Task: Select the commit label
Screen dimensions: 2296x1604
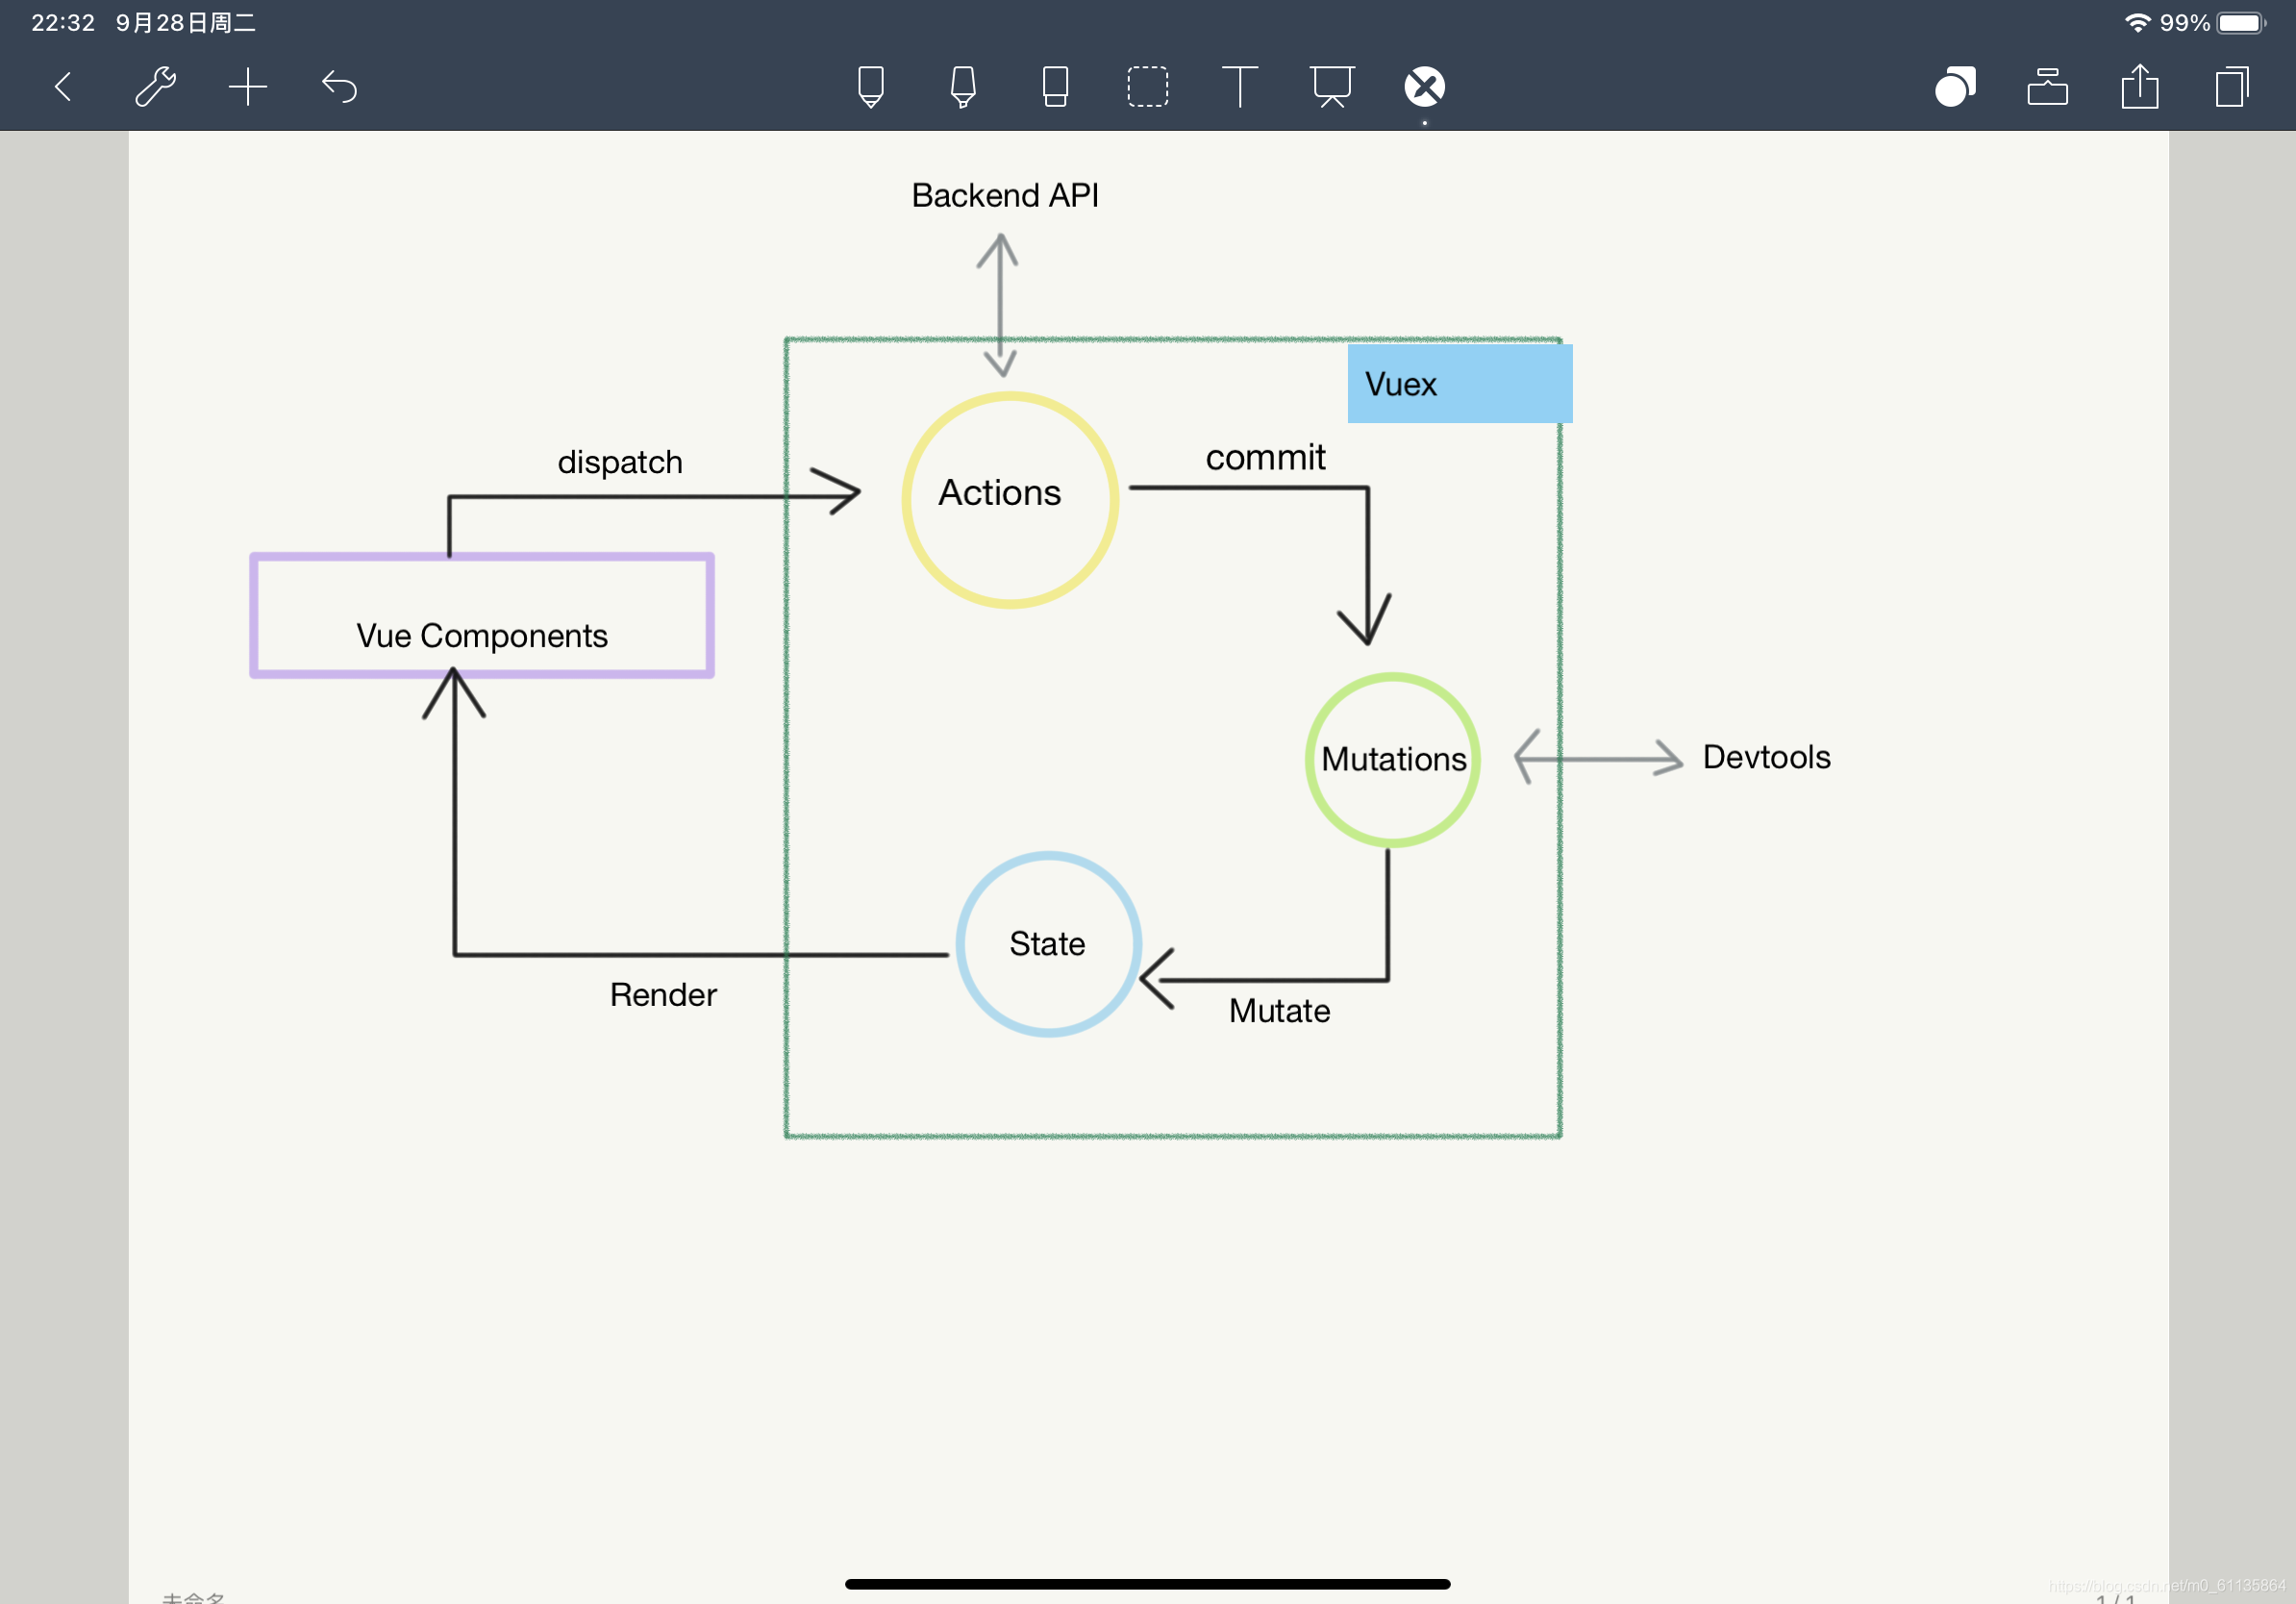Action: point(1265,458)
